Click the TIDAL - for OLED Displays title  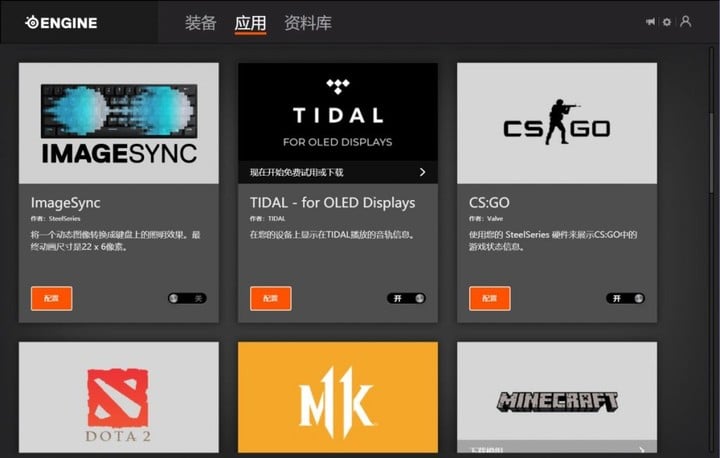(332, 203)
